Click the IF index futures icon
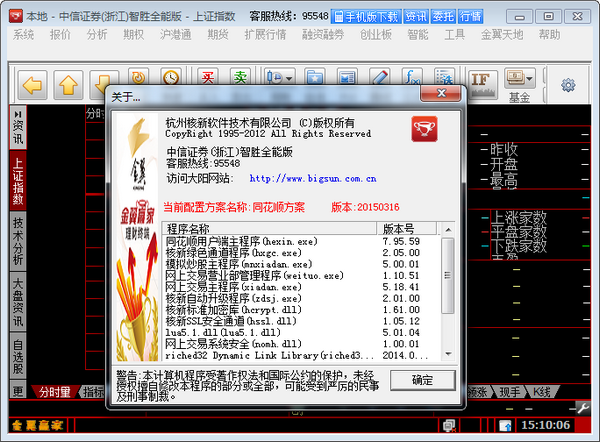600x442 pixels. [483, 85]
